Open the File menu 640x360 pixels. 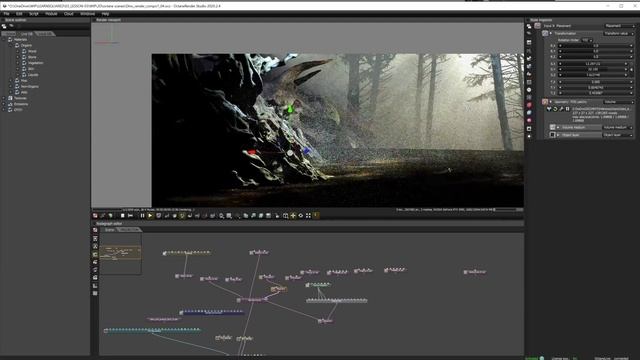[x=6, y=13]
